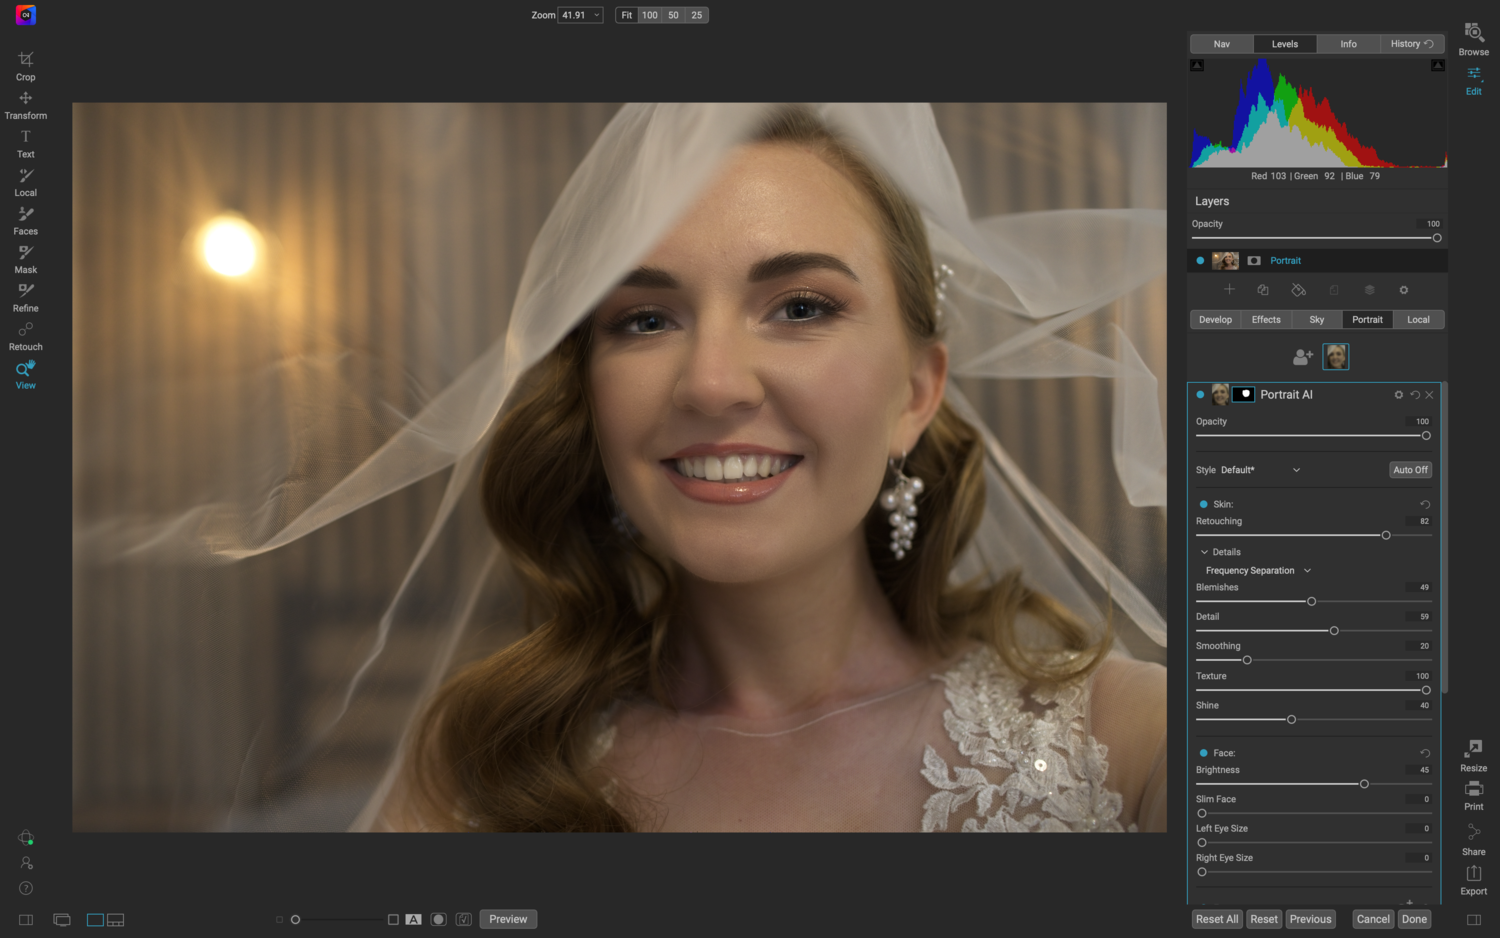Disable the Skin adjustments toggle
1500x938 pixels.
point(1203,505)
